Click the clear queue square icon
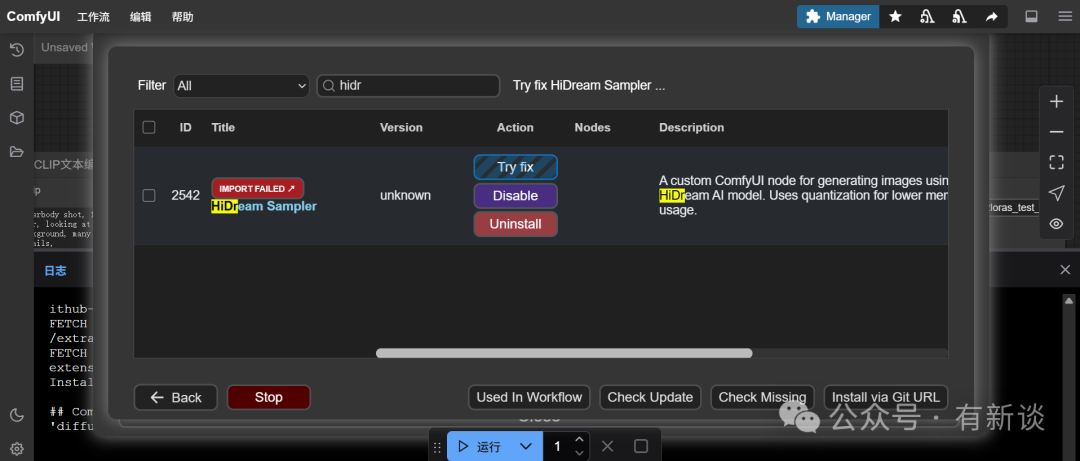The image size is (1080, 461). point(641,447)
